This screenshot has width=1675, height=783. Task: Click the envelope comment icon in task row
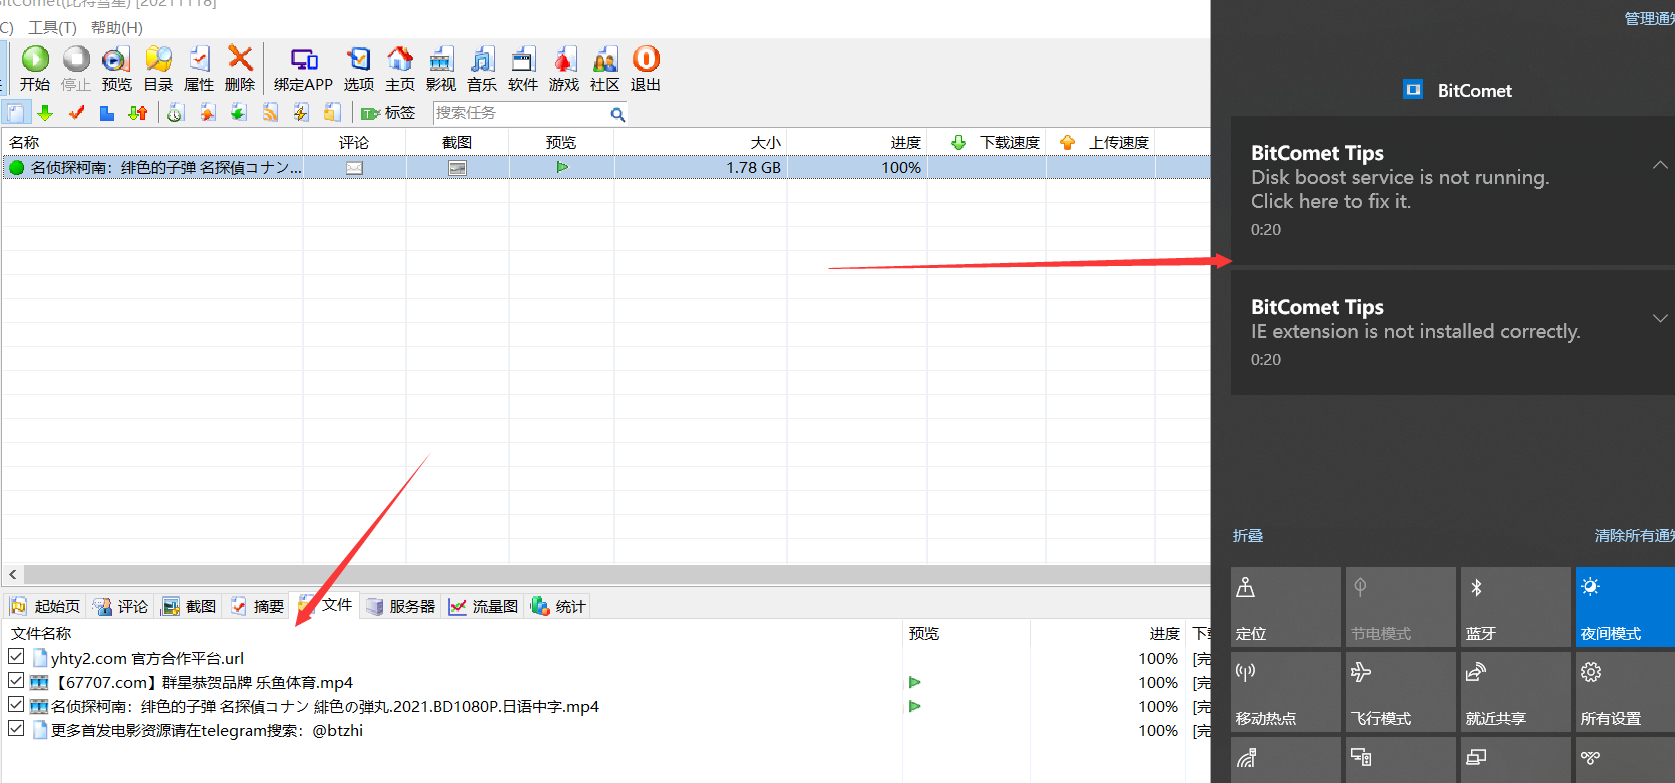(x=354, y=168)
